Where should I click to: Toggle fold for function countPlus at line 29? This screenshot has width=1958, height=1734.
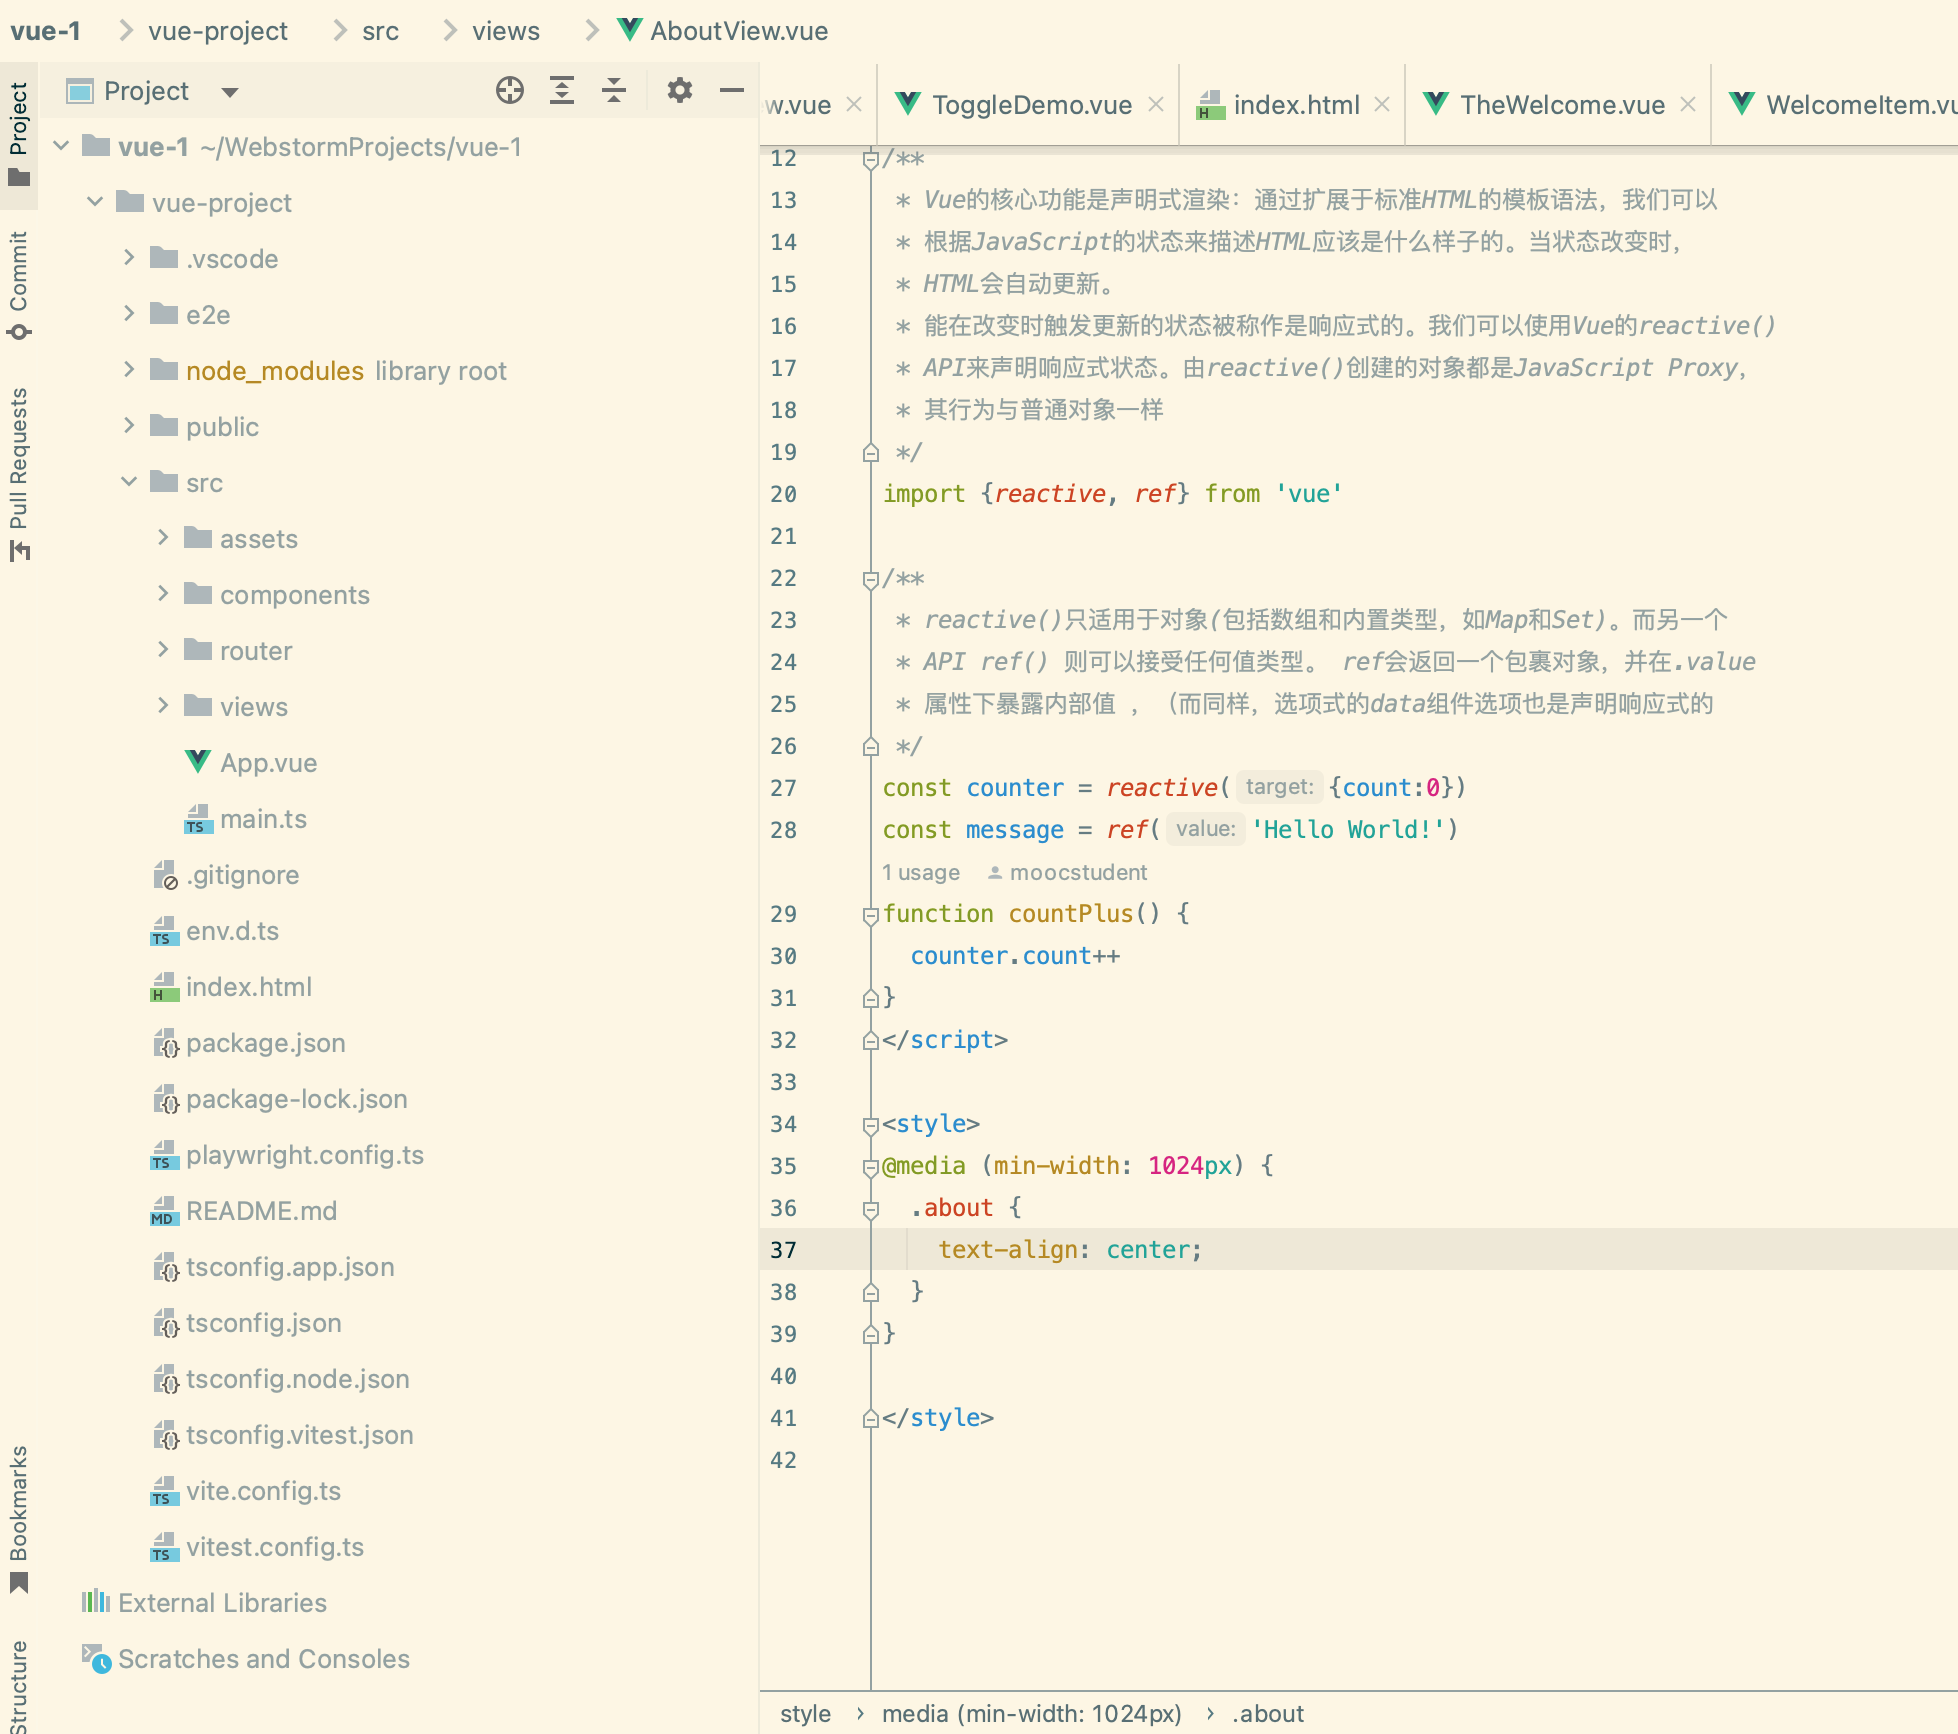tap(871, 914)
